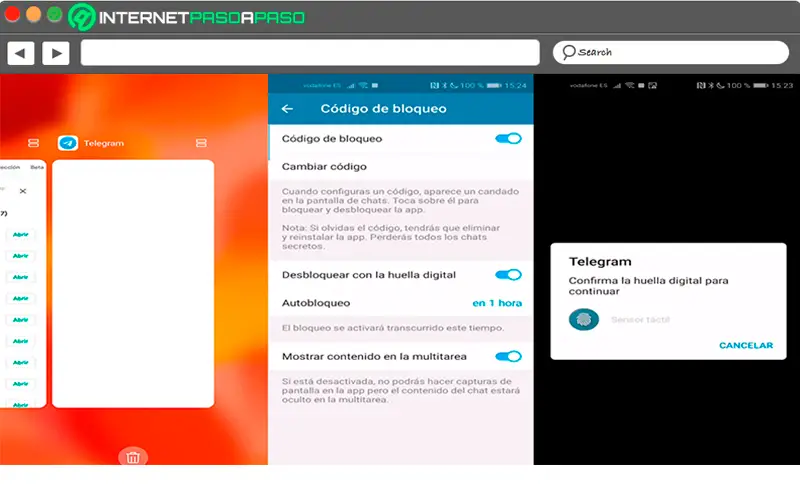The image size is (800, 500).
Task: Click the 'Nota: Si olvidas el código' paragraph
Action: pos(391,237)
